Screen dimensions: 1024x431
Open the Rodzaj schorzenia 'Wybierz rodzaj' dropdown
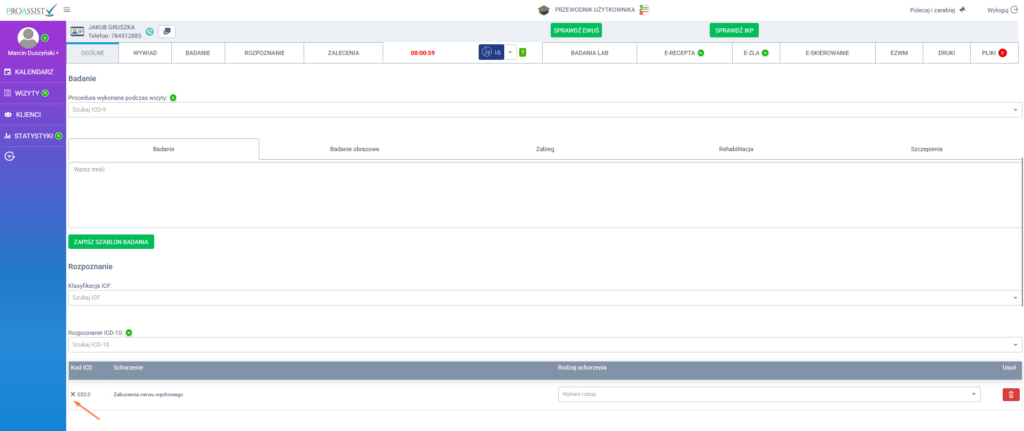click(x=768, y=395)
